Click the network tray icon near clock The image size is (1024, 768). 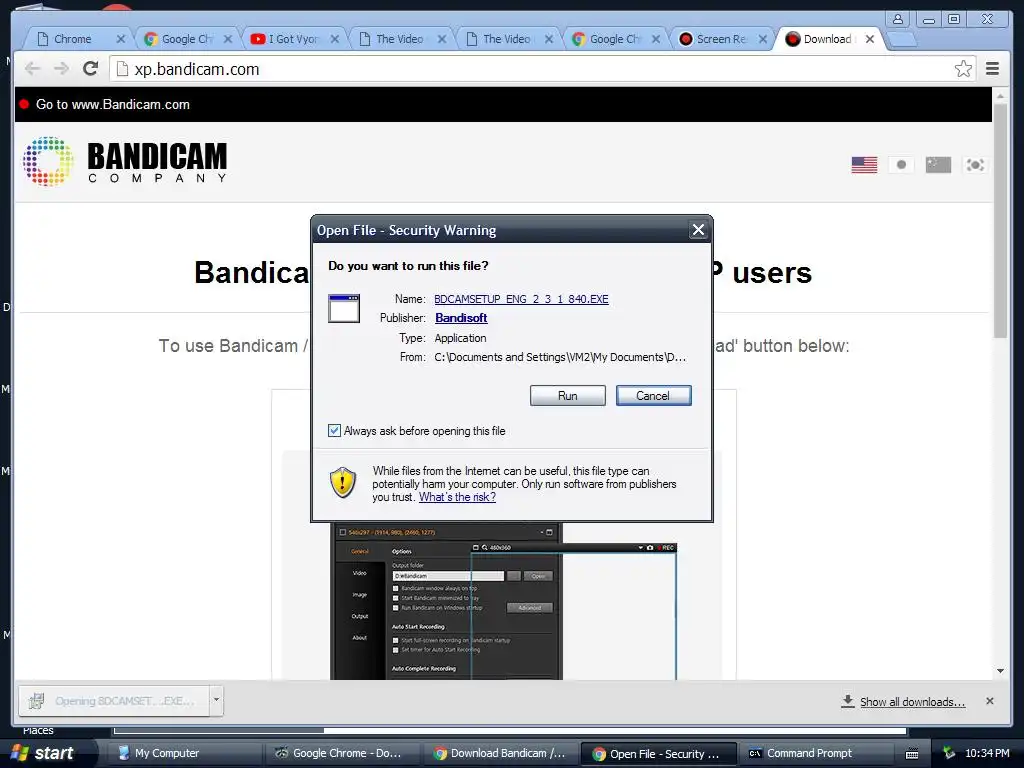point(949,753)
